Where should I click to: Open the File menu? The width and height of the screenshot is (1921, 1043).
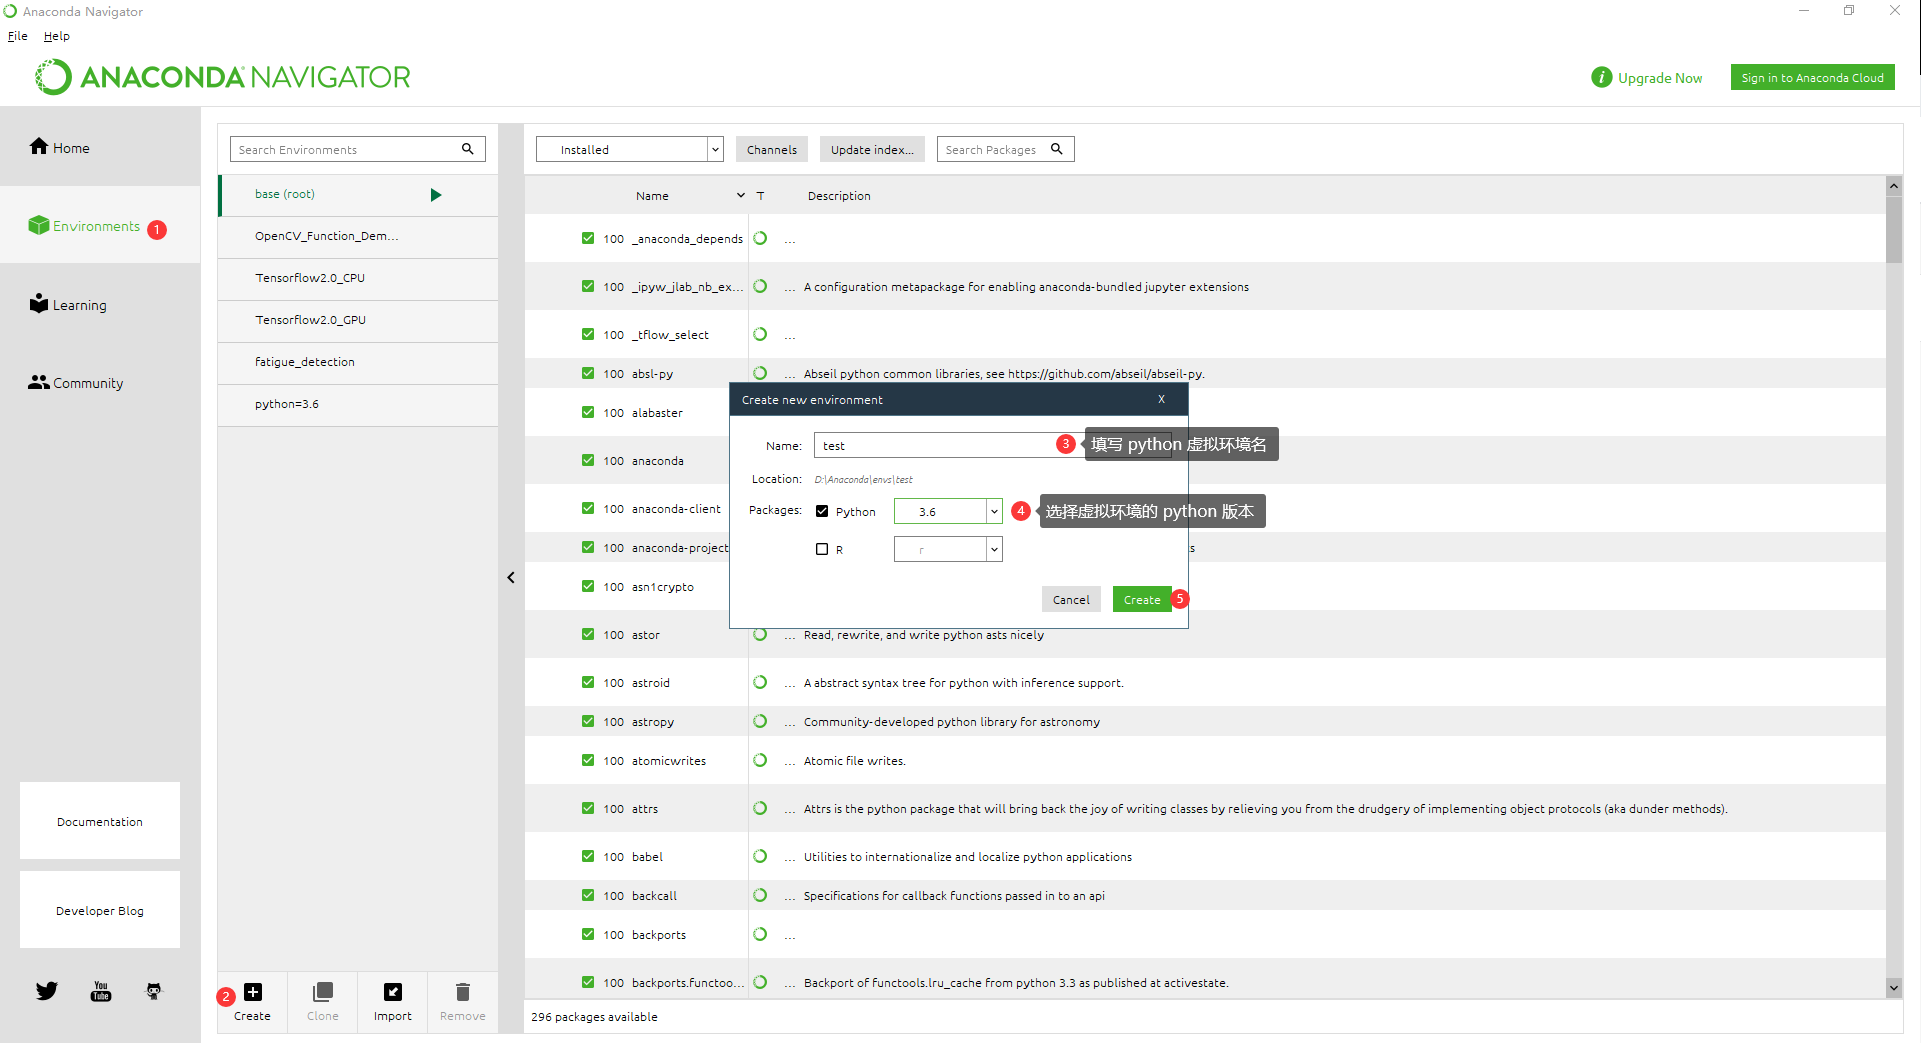(18, 36)
